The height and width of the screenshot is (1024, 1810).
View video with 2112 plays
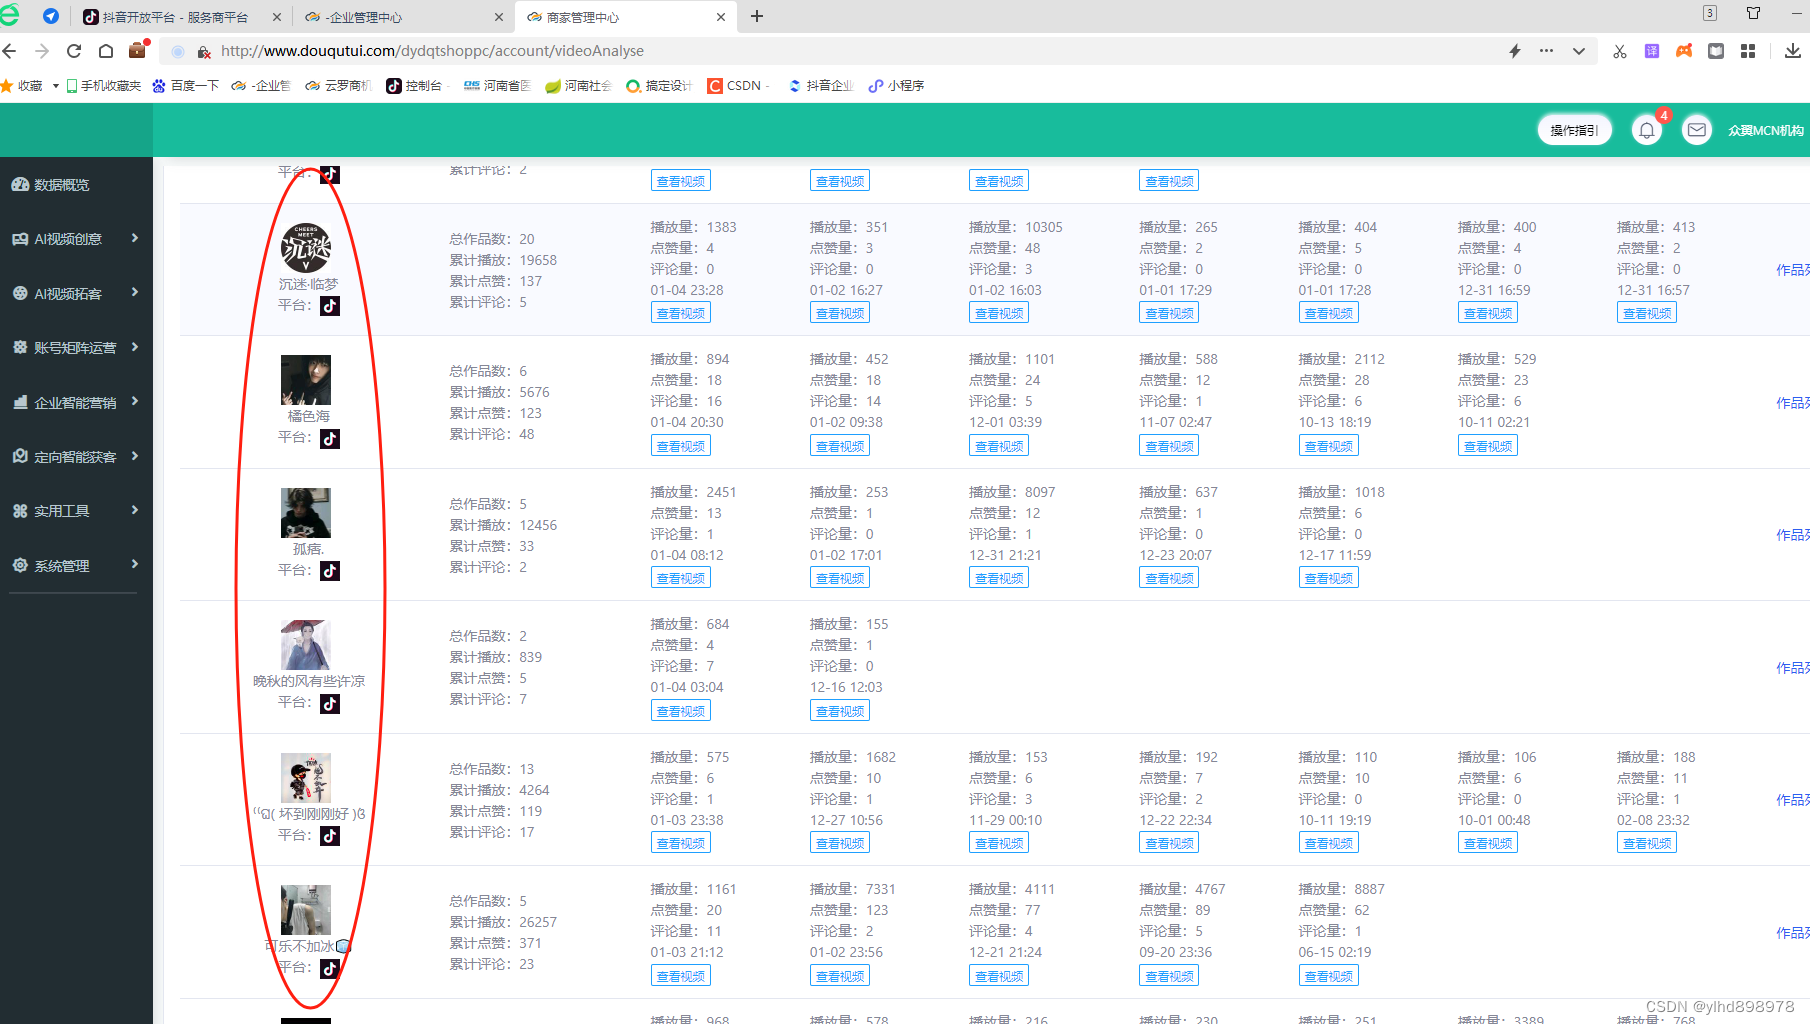(x=1328, y=446)
